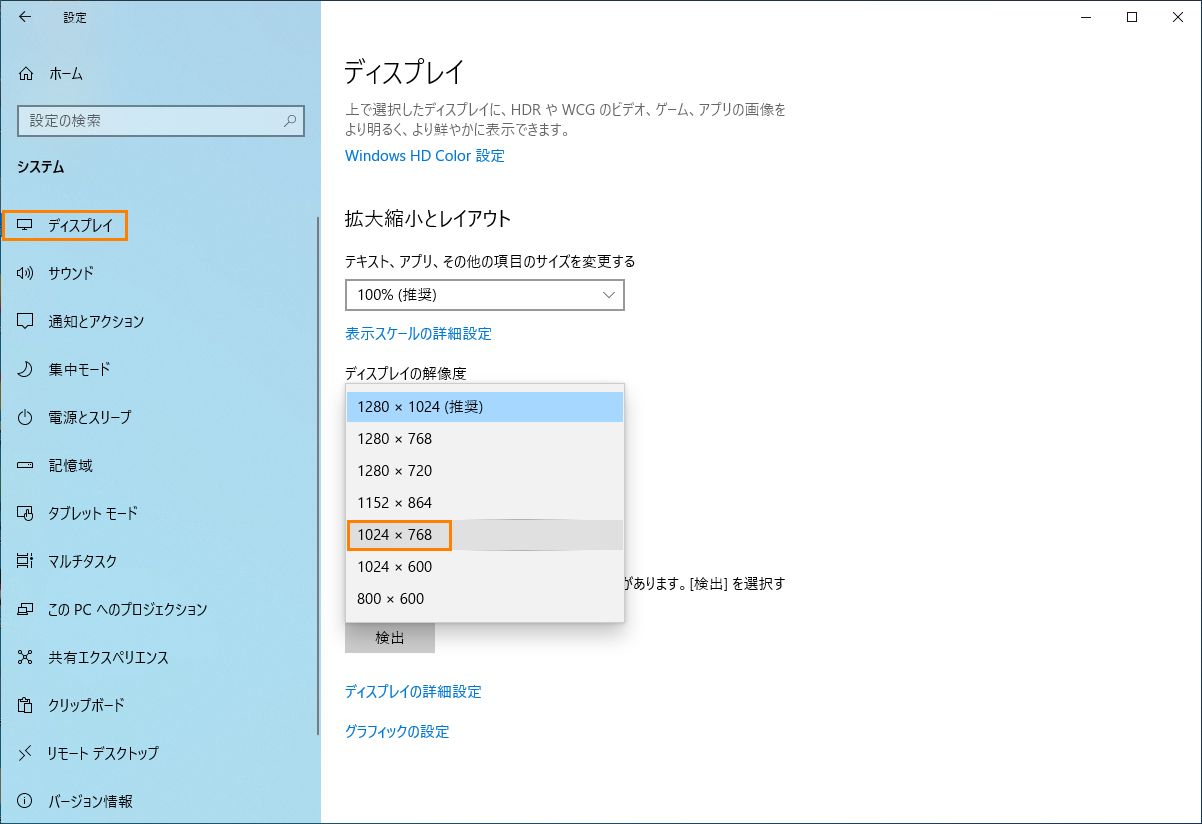Click the 検出 button

pyautogui.click(x=389, y=638)
